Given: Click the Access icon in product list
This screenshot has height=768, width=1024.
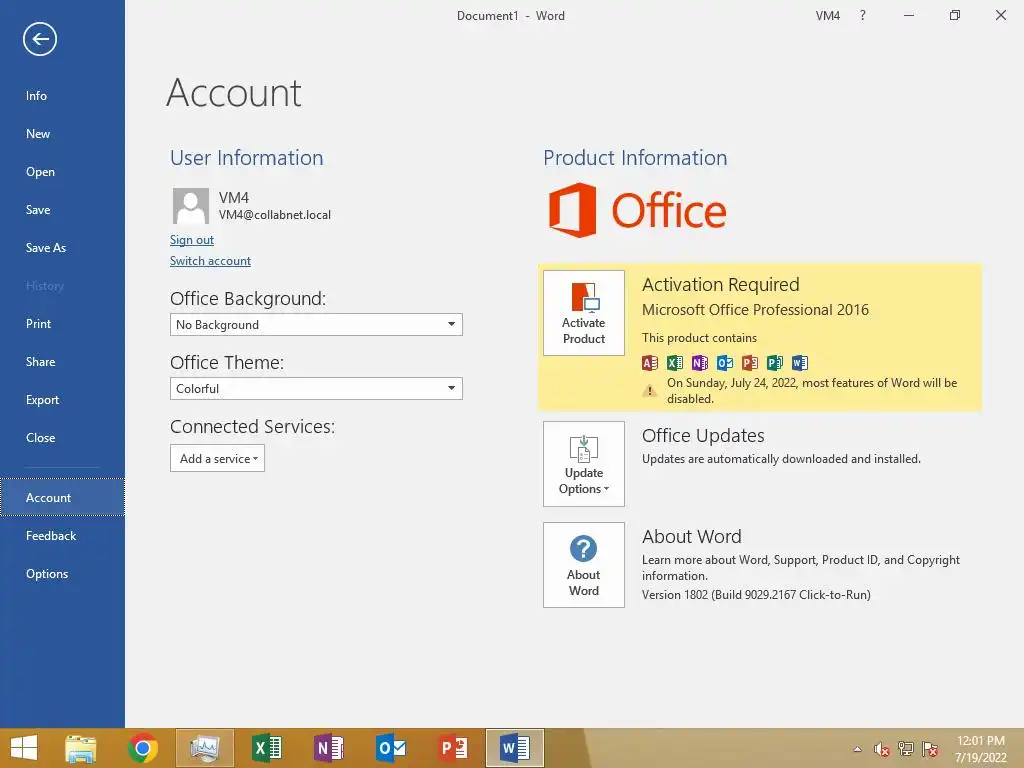Looking at the screenshot, I should pos(650,362).
